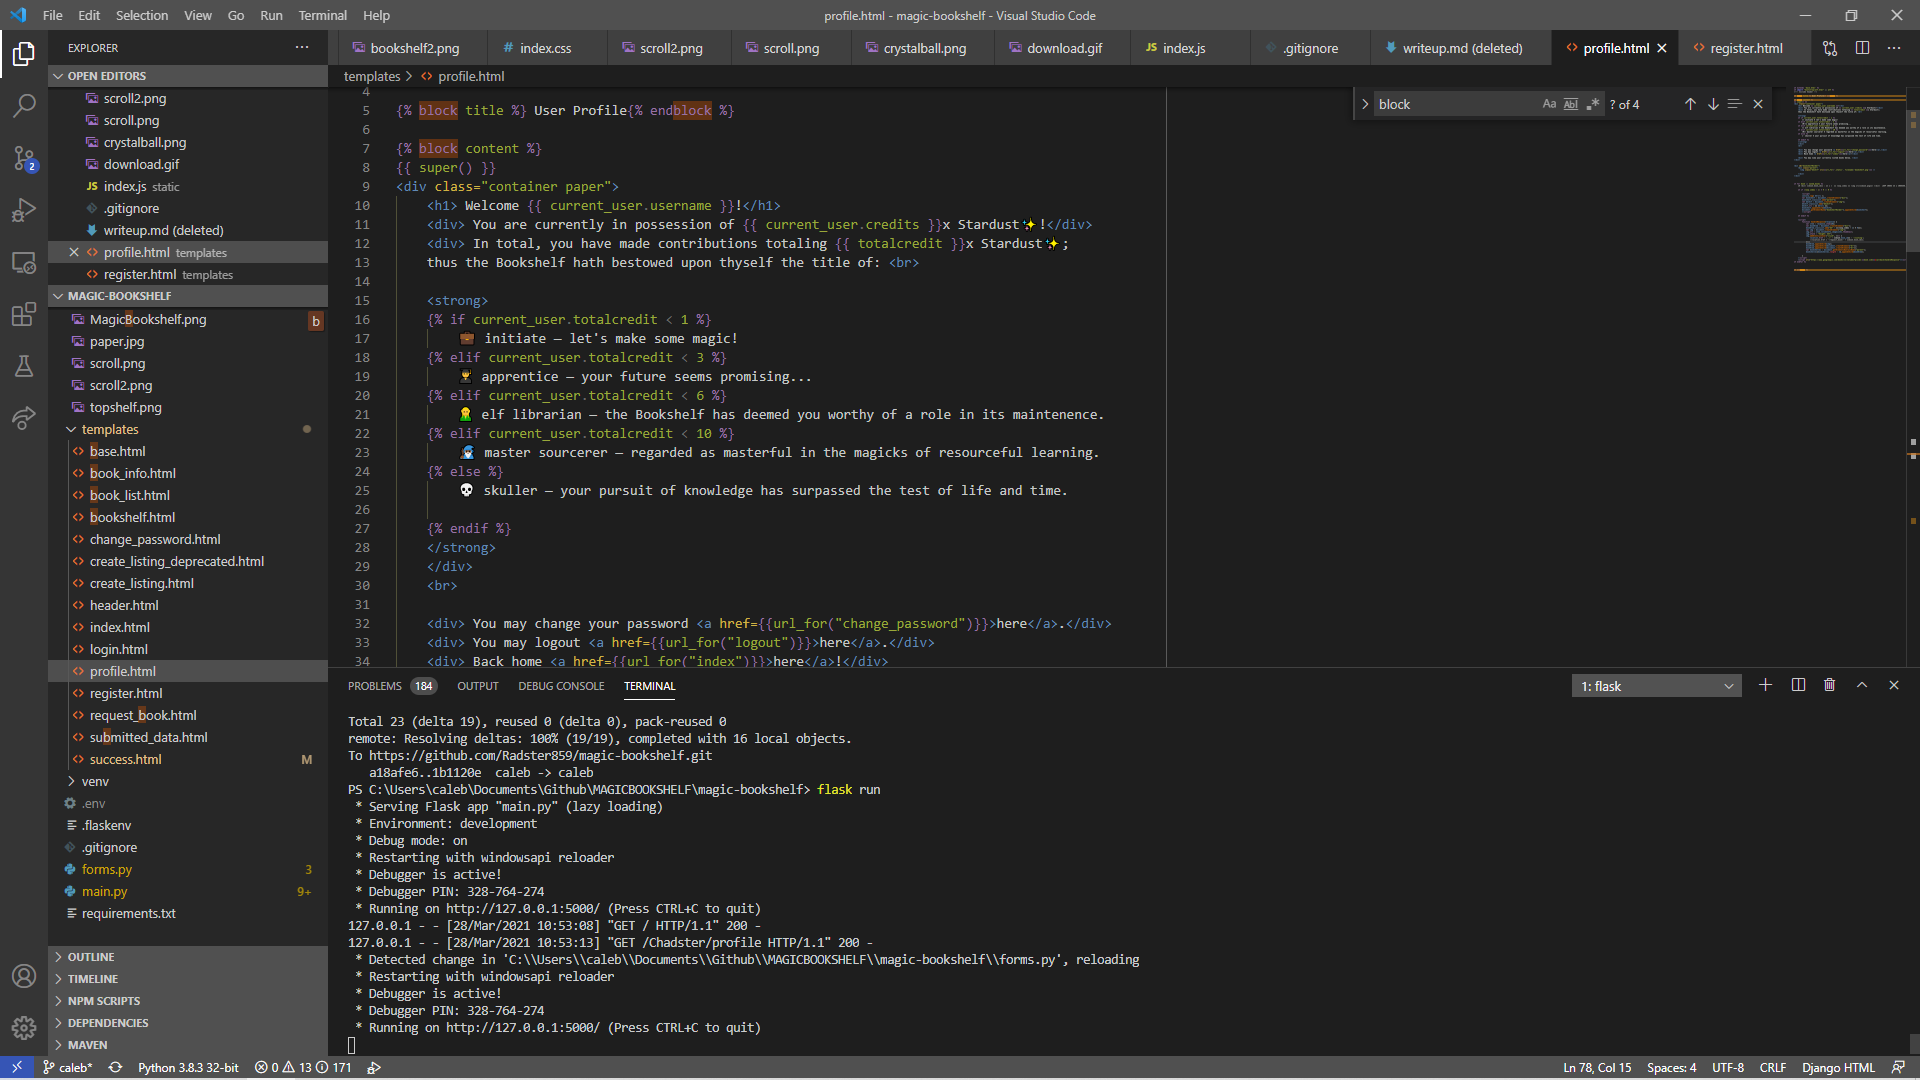The image size is (1920, 1080).
Task: Open Manage gear icon in activity bar
Action: tap(24, 1028)
